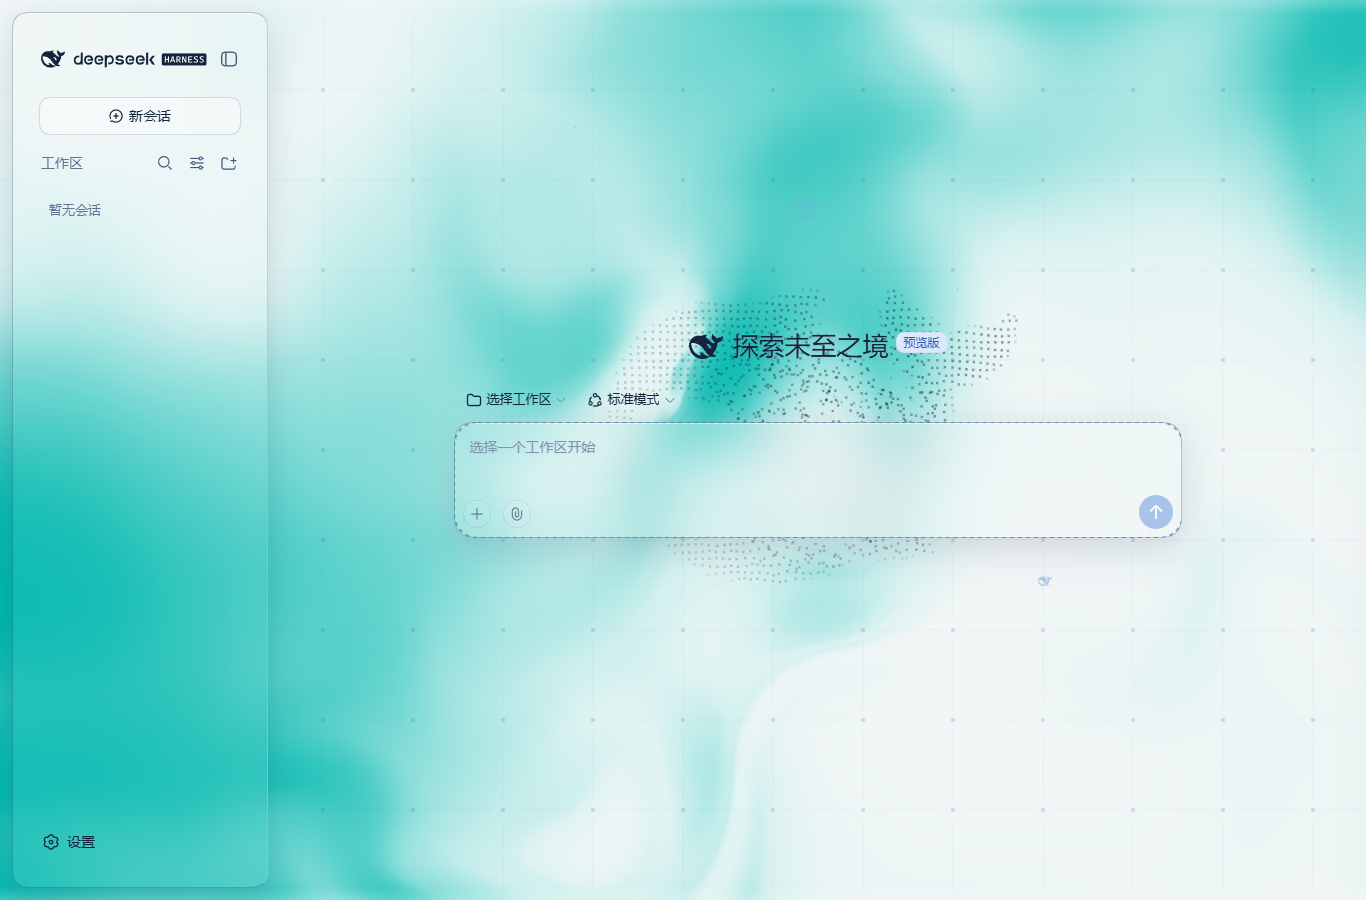Click the 探索未至之境 heading
The image size is (1366, 900).
810,346
